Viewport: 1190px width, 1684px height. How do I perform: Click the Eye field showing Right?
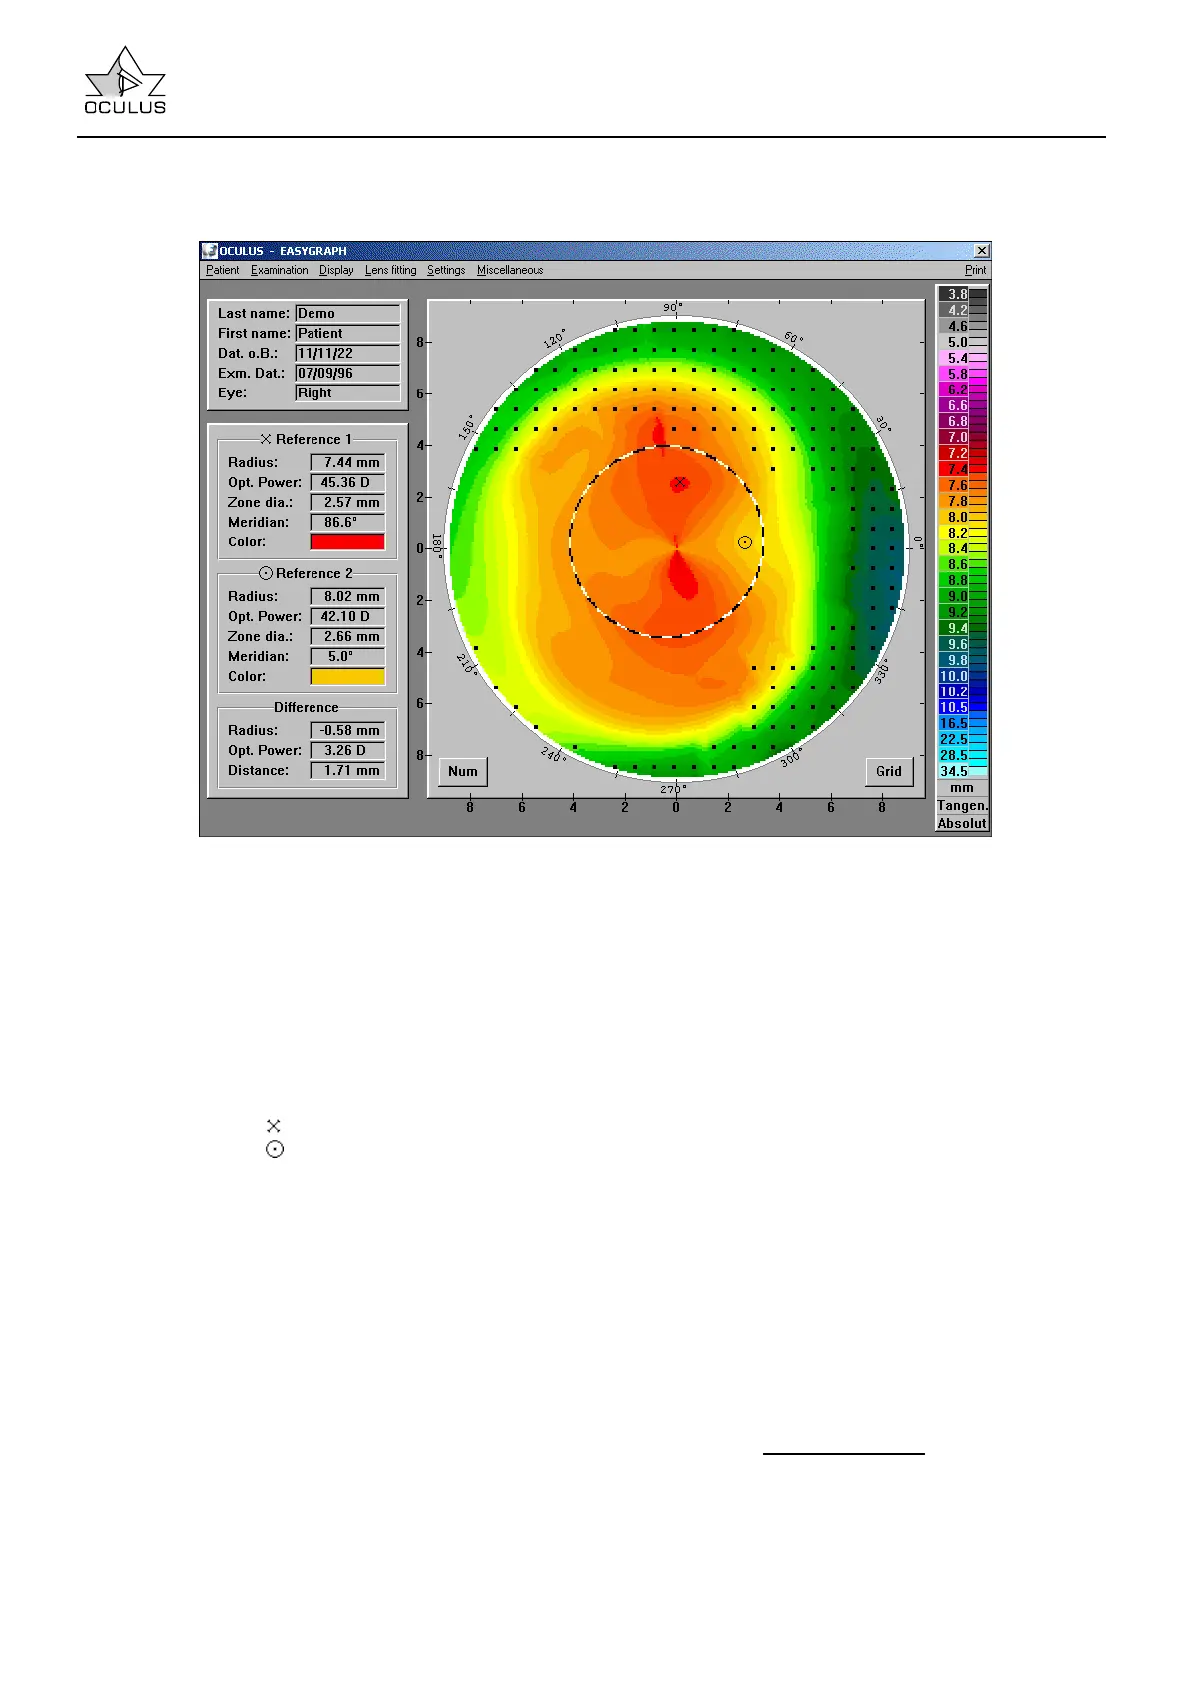tap(347, 393)
